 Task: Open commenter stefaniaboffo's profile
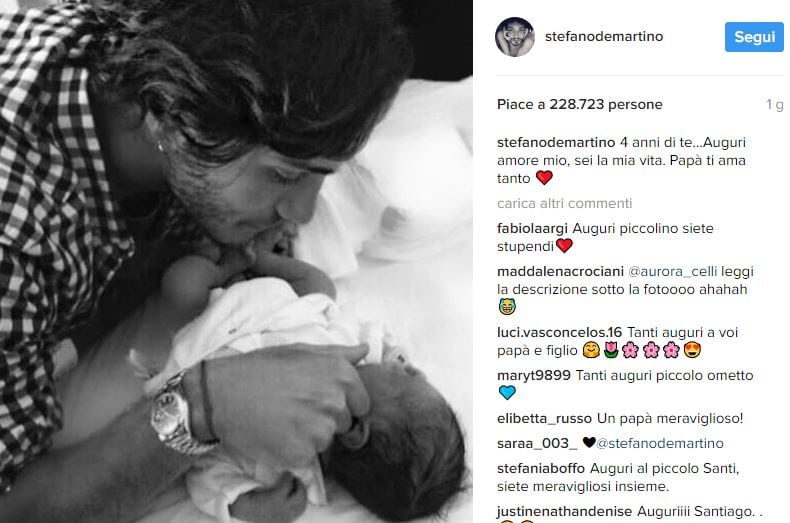541,469
